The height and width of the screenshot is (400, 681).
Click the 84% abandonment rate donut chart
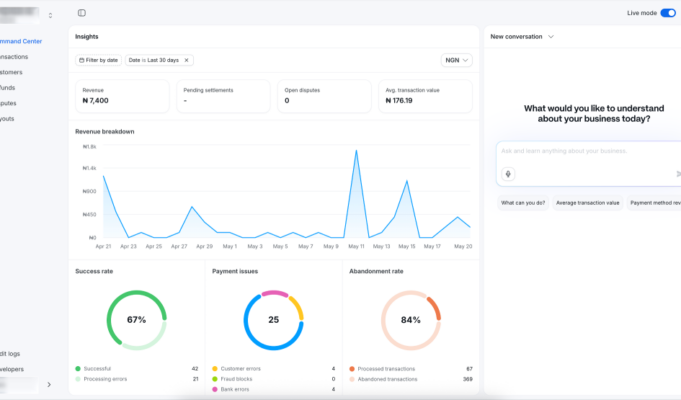click(411, 320)
